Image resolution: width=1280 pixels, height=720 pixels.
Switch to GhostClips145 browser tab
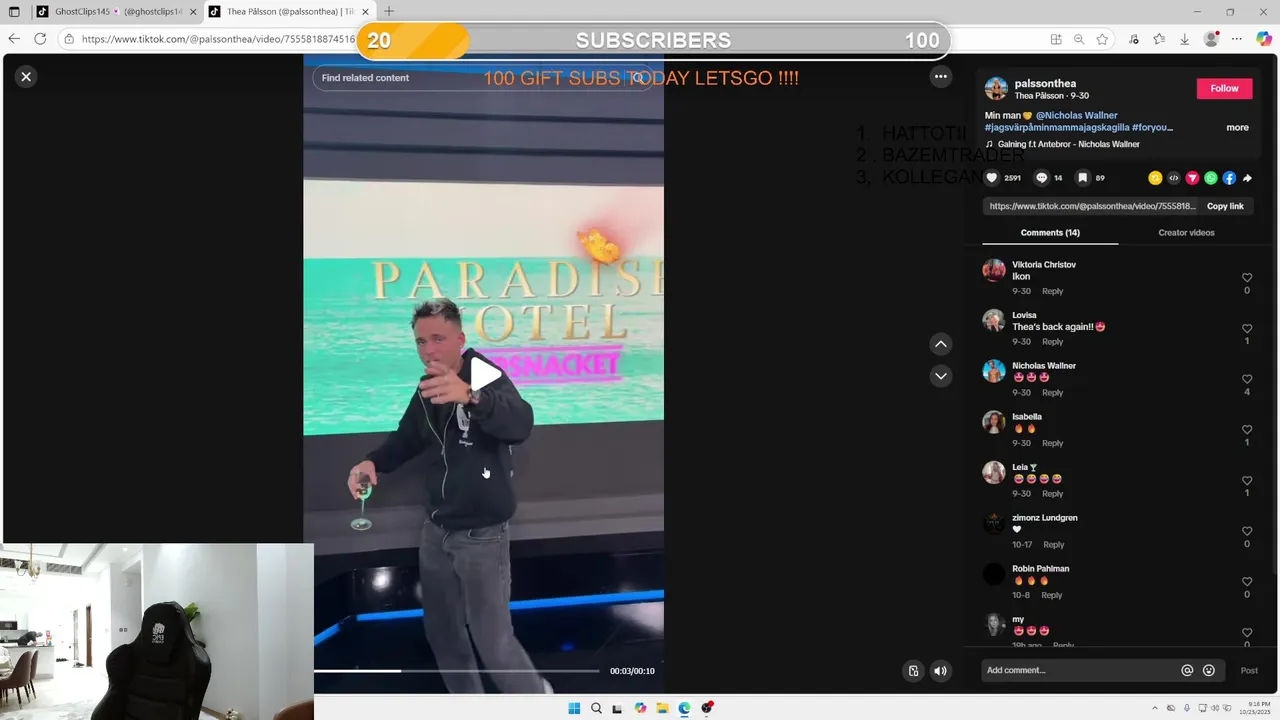116,12
